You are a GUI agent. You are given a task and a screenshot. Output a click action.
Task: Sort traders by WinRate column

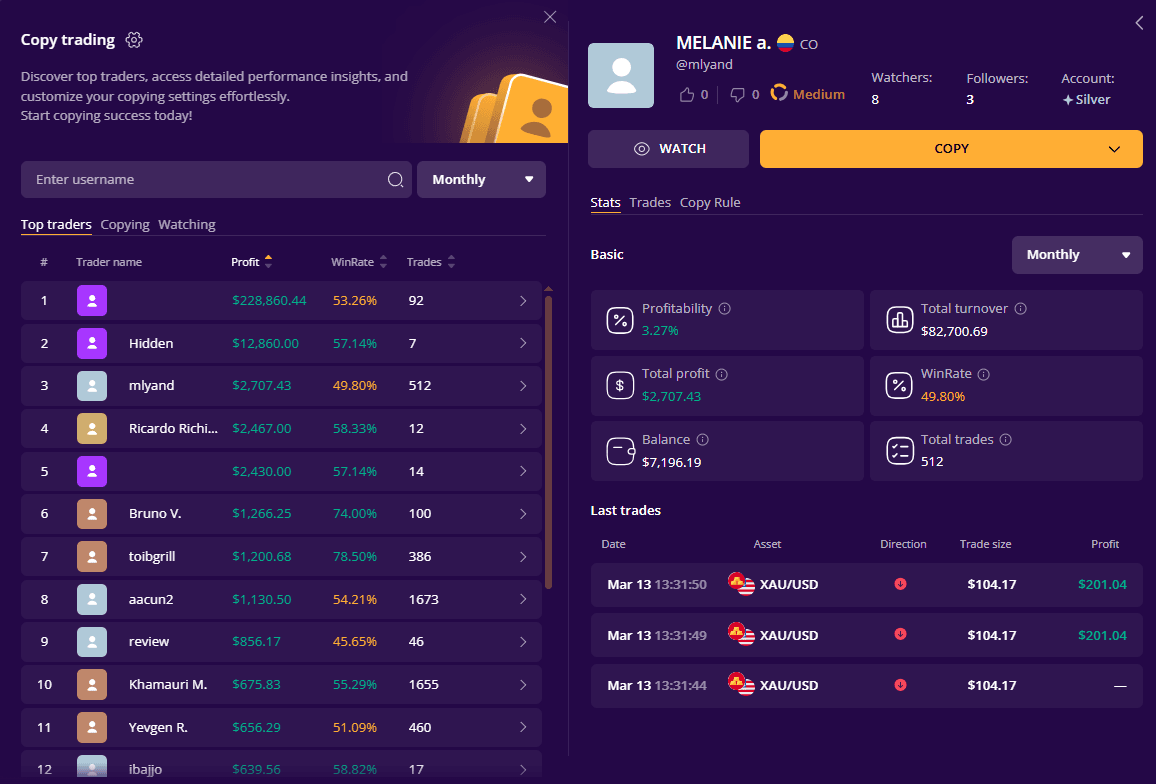pyautogui.click(x=359, y=262)
